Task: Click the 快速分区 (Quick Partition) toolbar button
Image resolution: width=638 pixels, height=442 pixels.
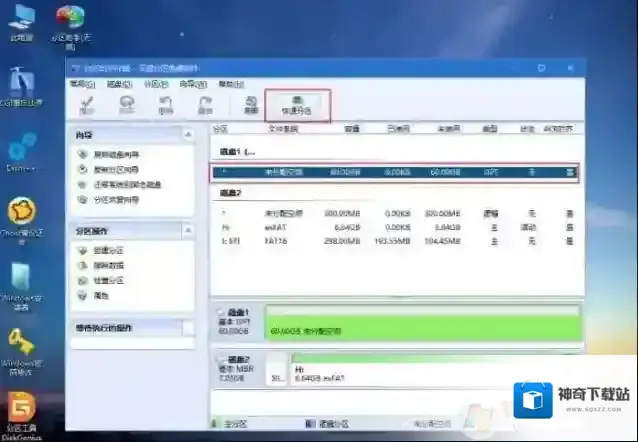Action: [297, 104]
